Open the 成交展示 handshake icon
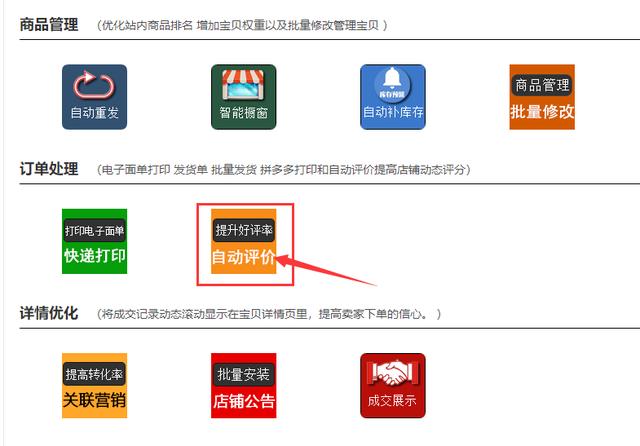 pos(393,385)
